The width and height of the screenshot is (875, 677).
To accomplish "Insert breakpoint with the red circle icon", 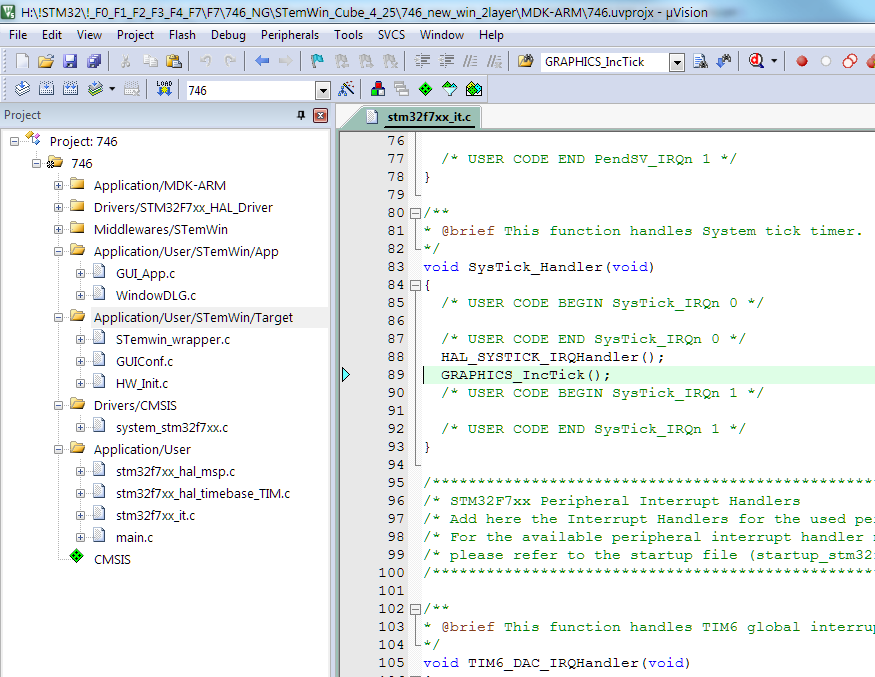I will pyautogui.click(x=802, y=61).
